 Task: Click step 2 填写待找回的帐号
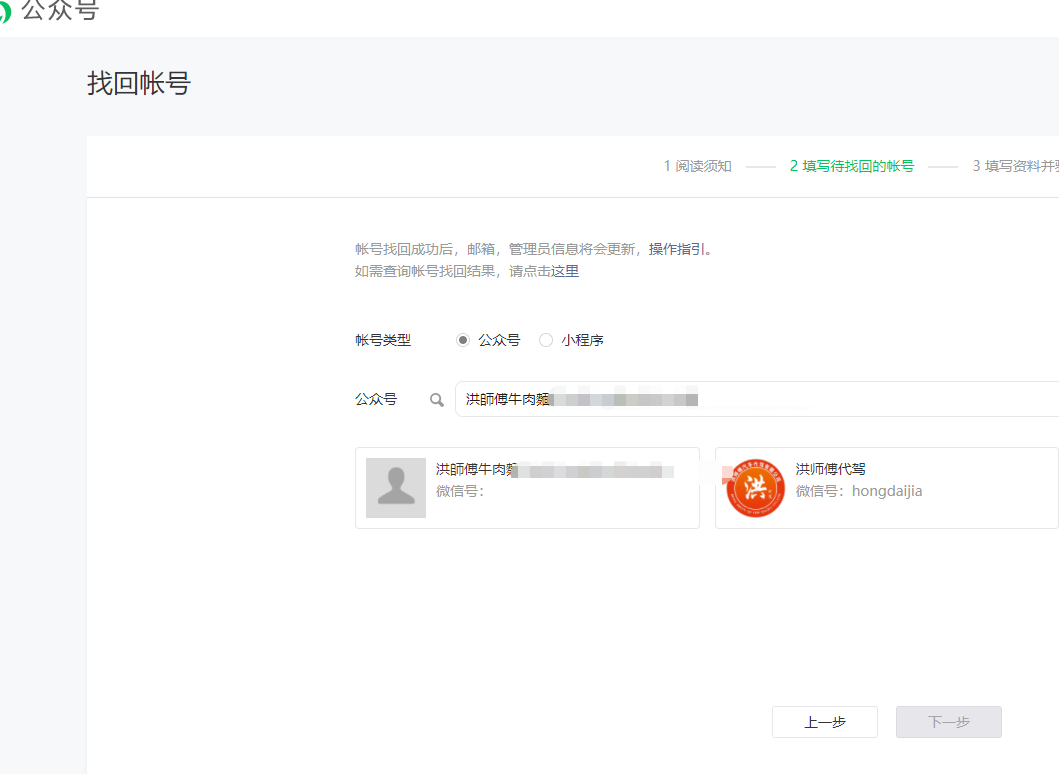852,166
